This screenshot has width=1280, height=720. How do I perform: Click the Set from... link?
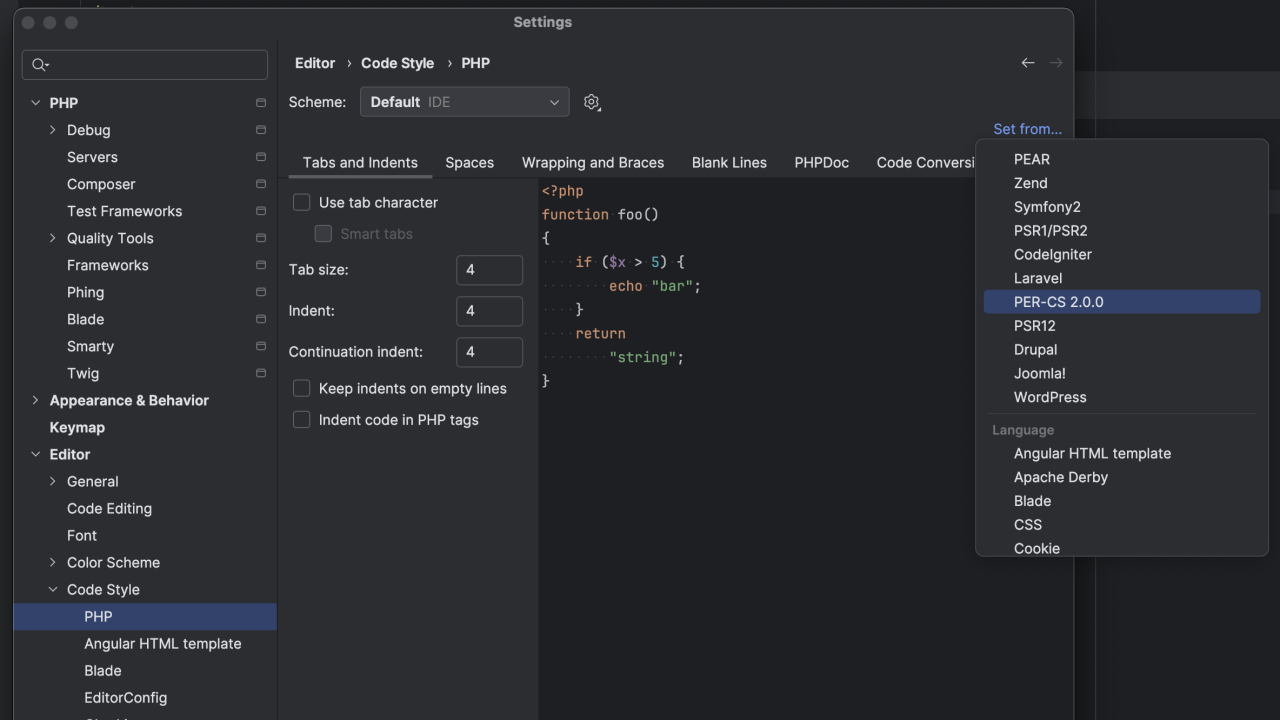coord(1027,129)
